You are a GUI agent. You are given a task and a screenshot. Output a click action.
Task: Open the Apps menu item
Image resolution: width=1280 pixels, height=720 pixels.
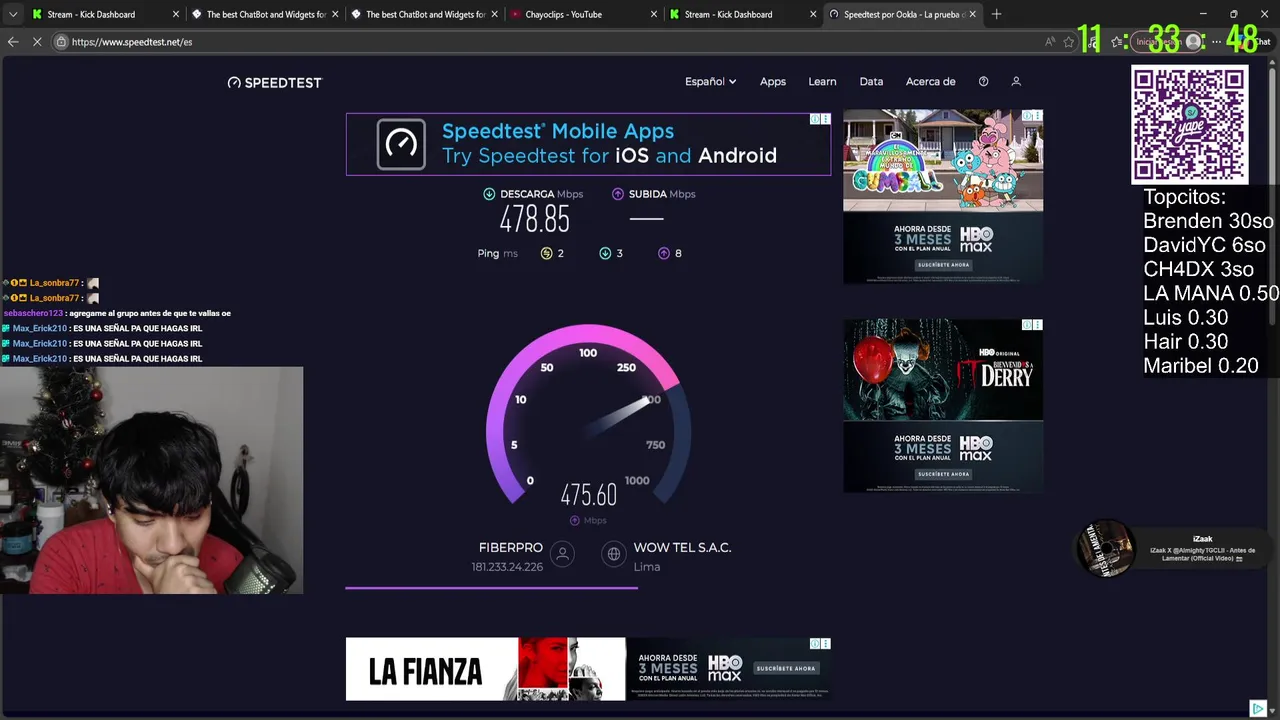click(x=773, y=81)
